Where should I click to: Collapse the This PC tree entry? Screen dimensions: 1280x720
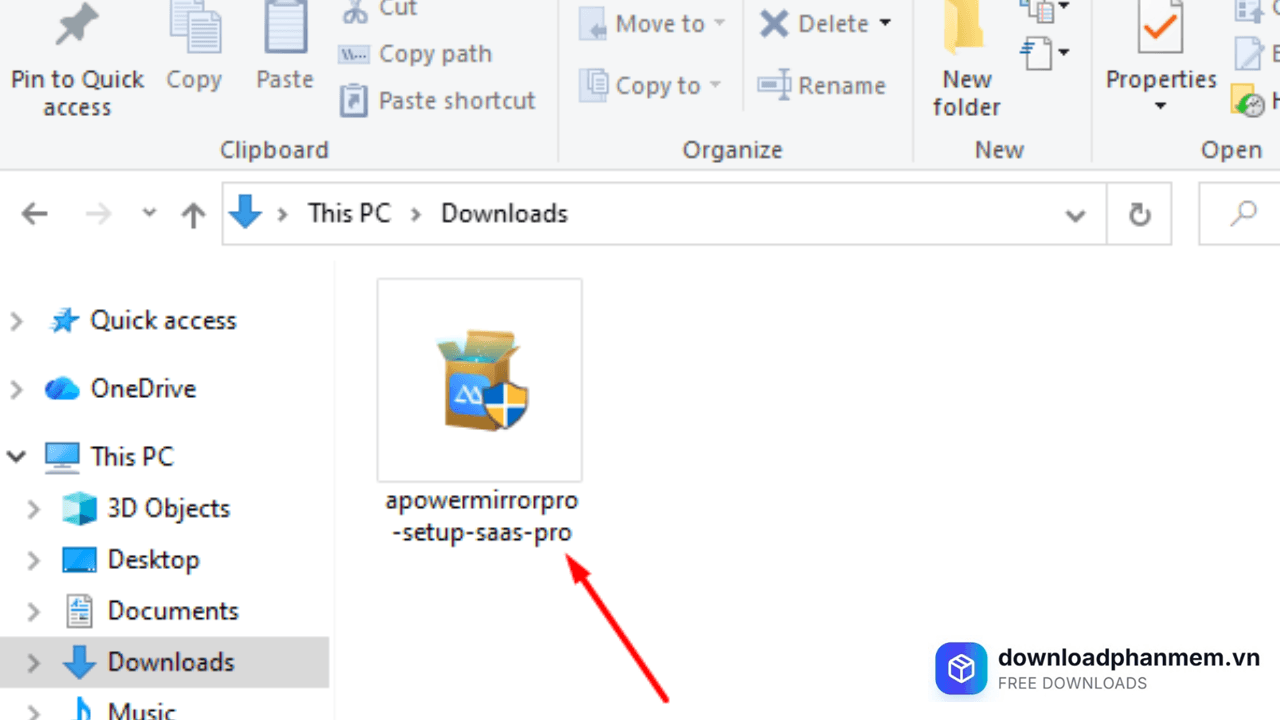tap(16, 456)
